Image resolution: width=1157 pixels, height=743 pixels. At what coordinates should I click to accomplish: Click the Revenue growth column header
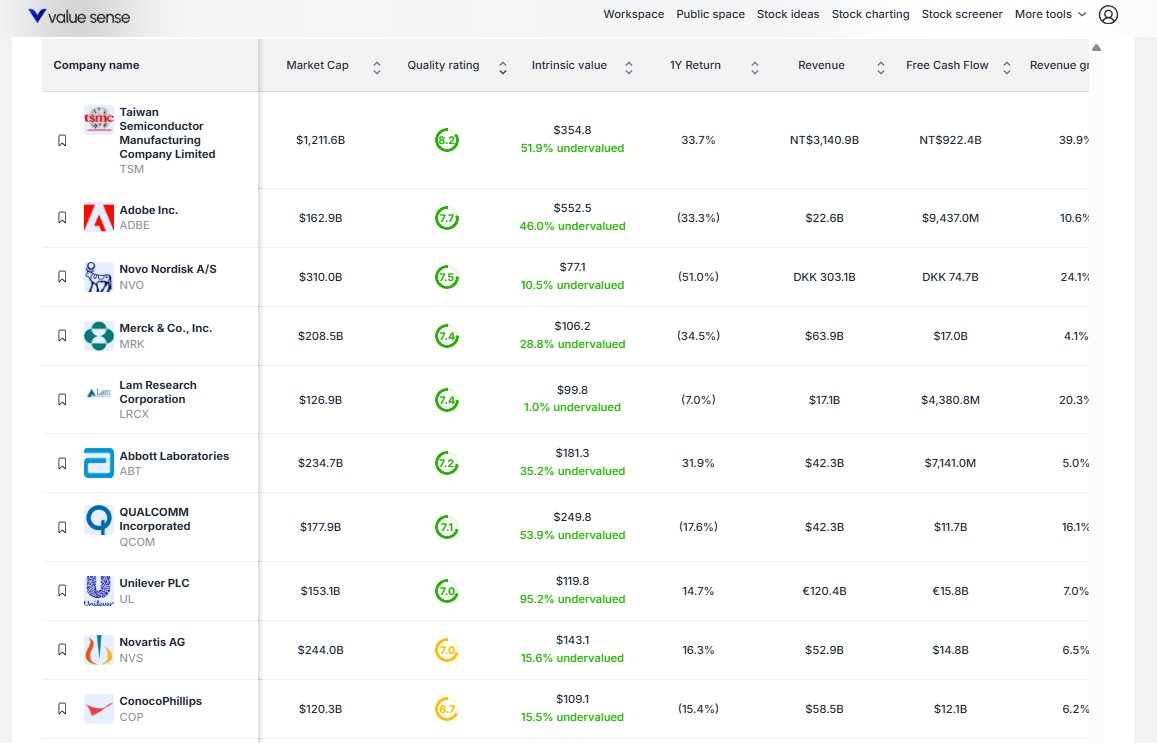tap(1060, 65)
